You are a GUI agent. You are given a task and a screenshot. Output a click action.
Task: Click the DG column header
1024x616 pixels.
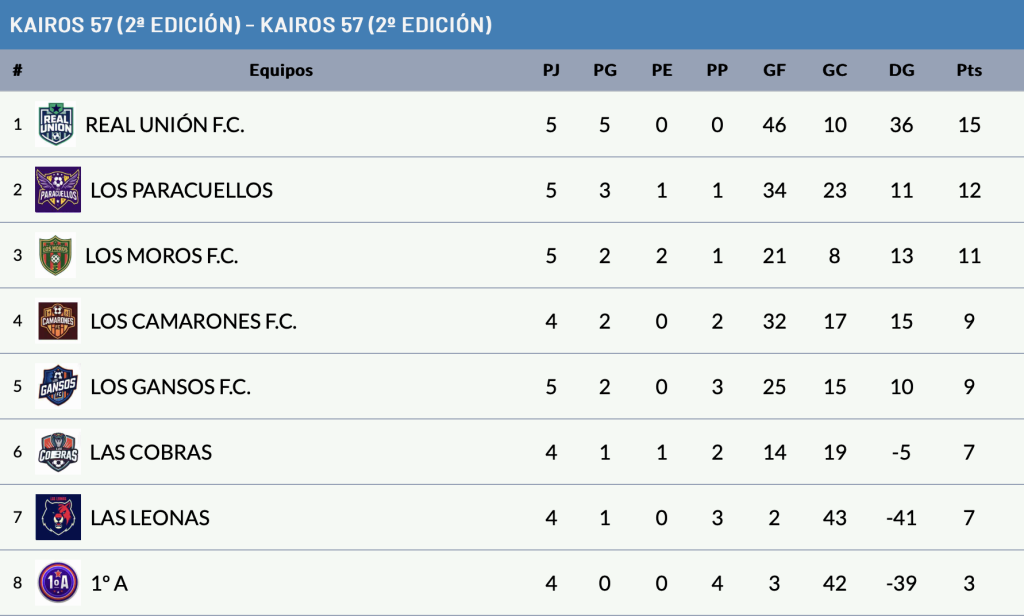pyautogui.click(x=901, y=70)
